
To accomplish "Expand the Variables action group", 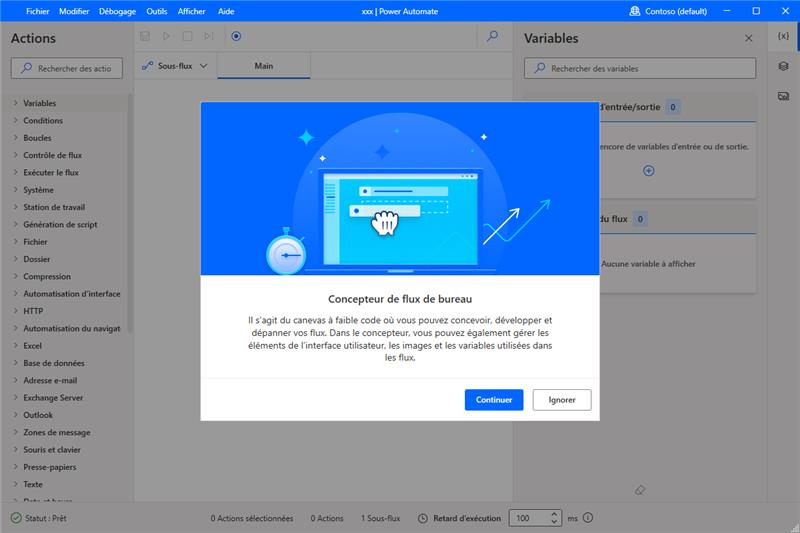I will tap(65, 103).
